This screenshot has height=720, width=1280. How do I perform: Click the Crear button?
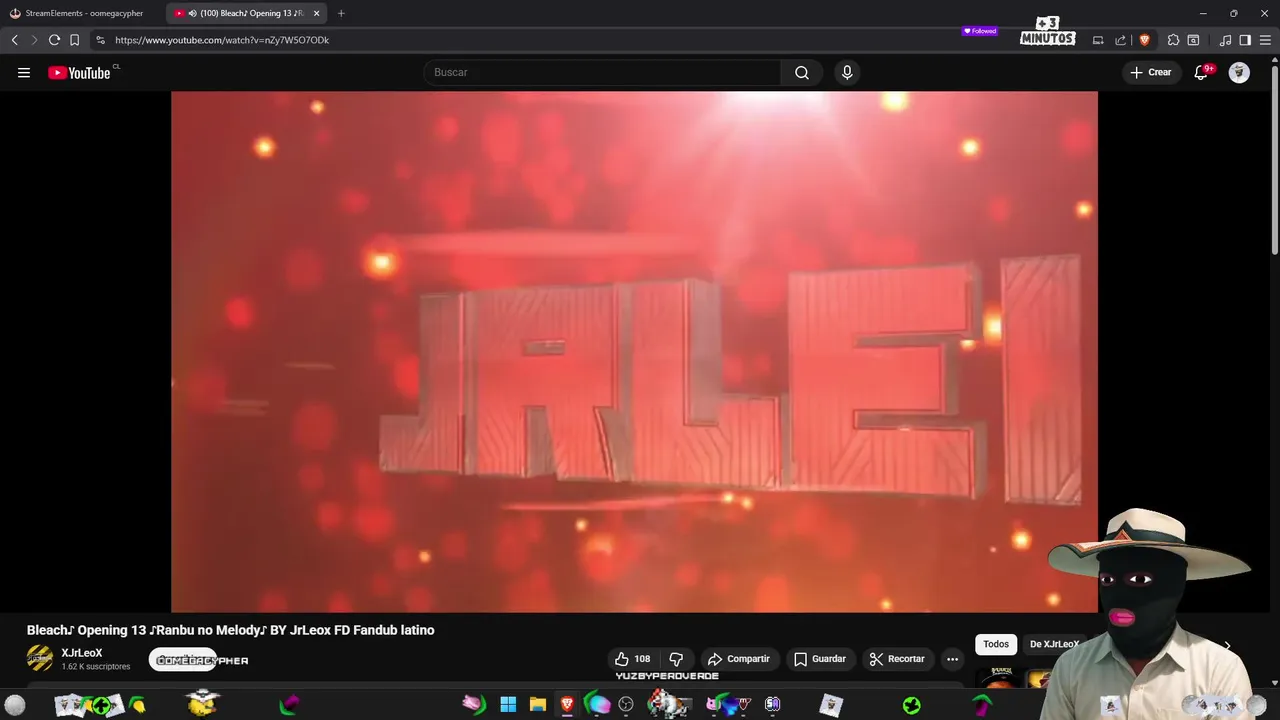pyautogui.click(x=1151, y=72)
